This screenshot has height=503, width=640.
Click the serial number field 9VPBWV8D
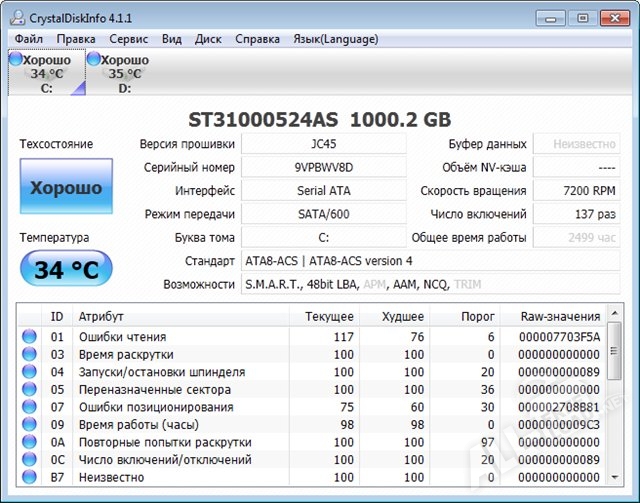[x=324, y=167]
